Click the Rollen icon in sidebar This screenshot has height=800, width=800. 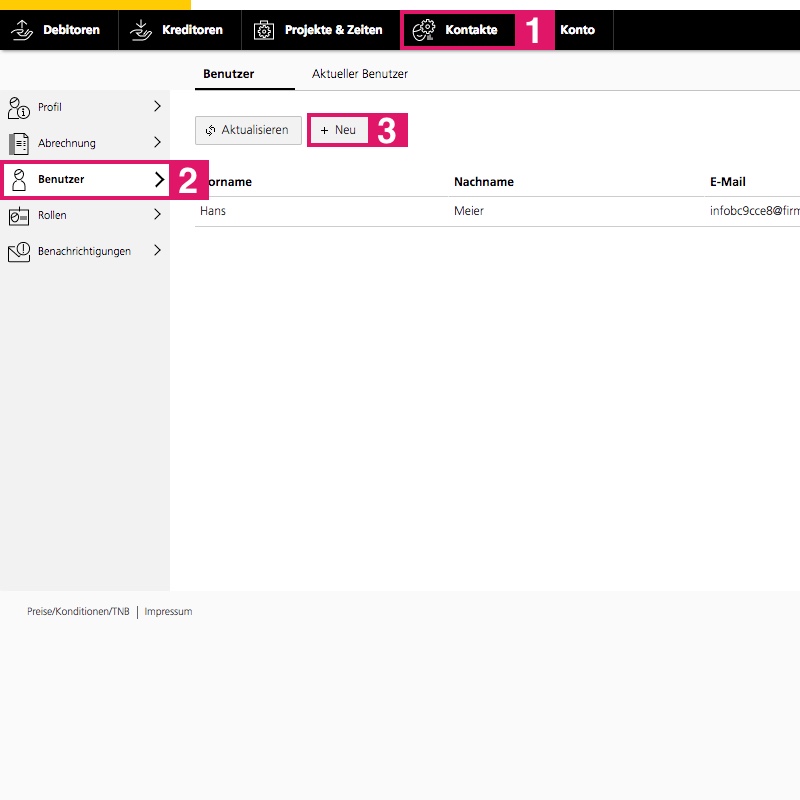pyautogui.click(x=18, y=216)
